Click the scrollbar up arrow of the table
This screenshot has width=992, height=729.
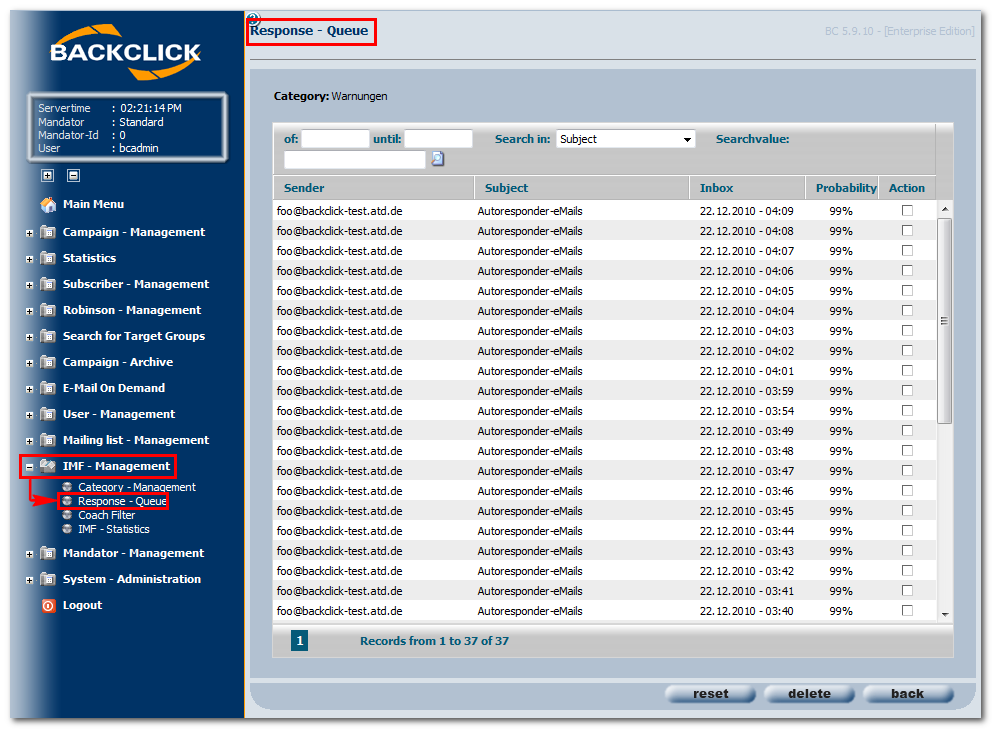point(945,209)
